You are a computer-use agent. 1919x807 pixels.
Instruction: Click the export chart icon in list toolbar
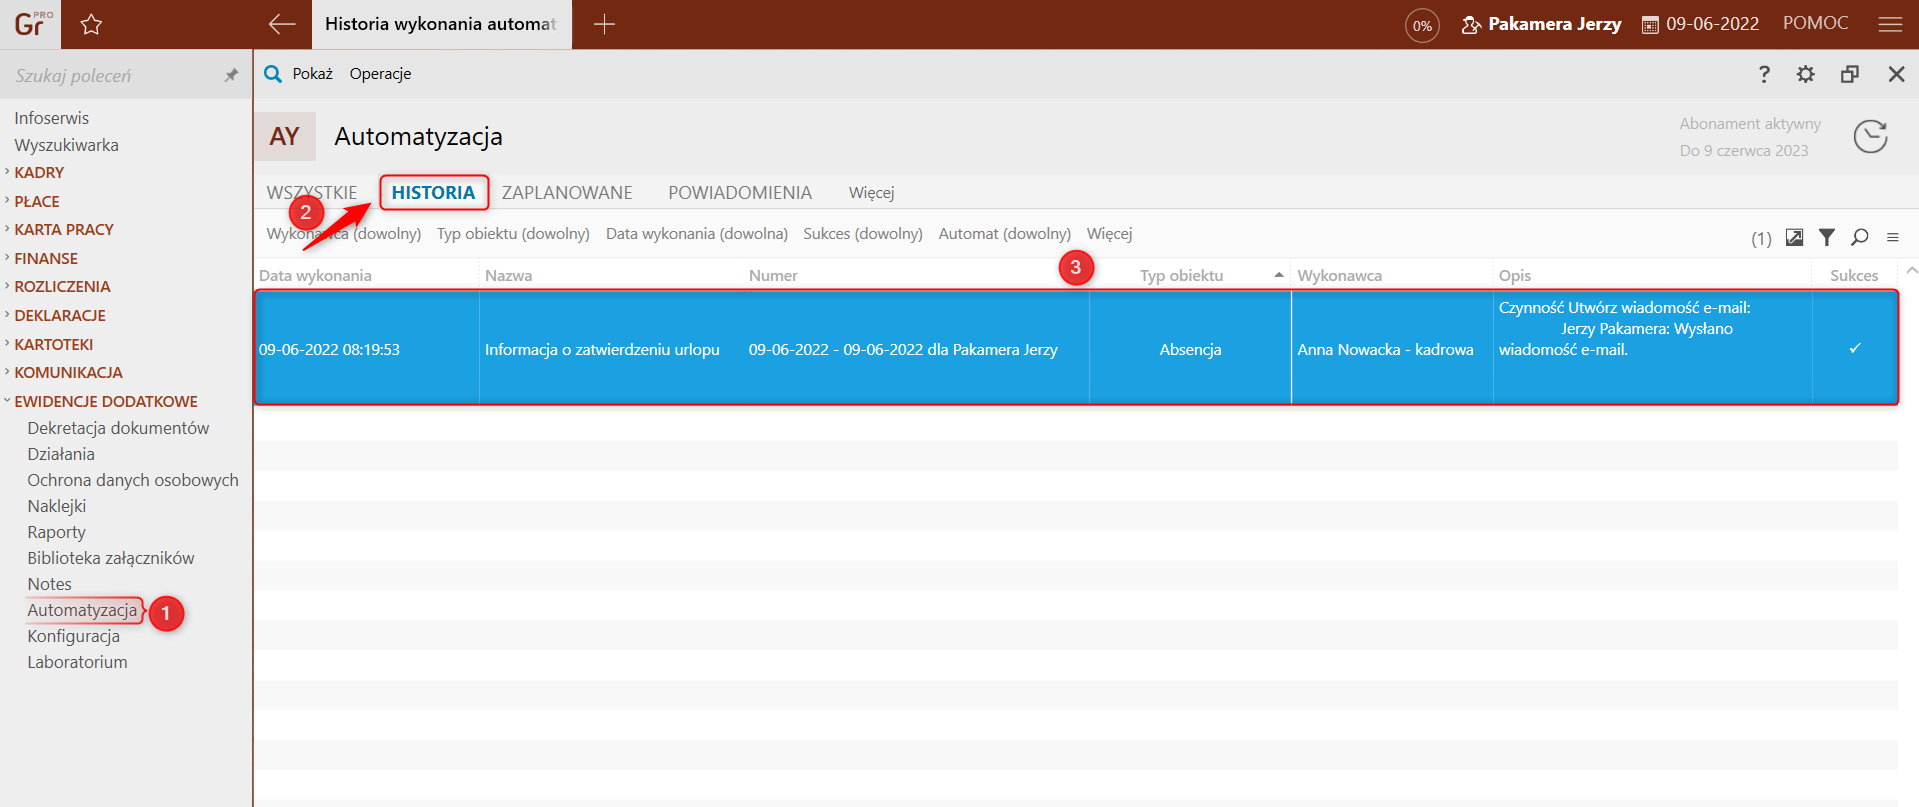point(1794,237)
